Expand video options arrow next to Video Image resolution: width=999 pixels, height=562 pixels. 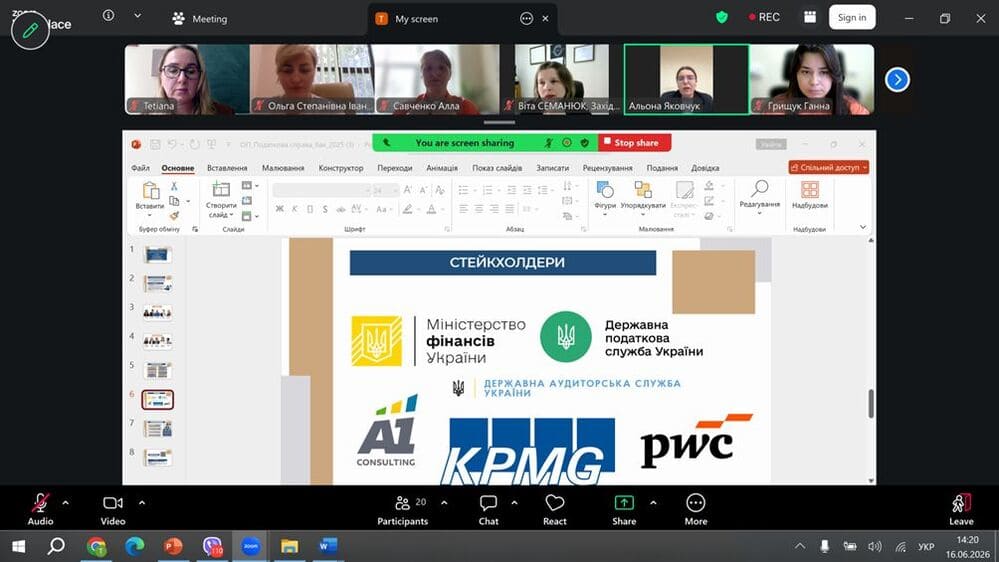click(142, 503)
